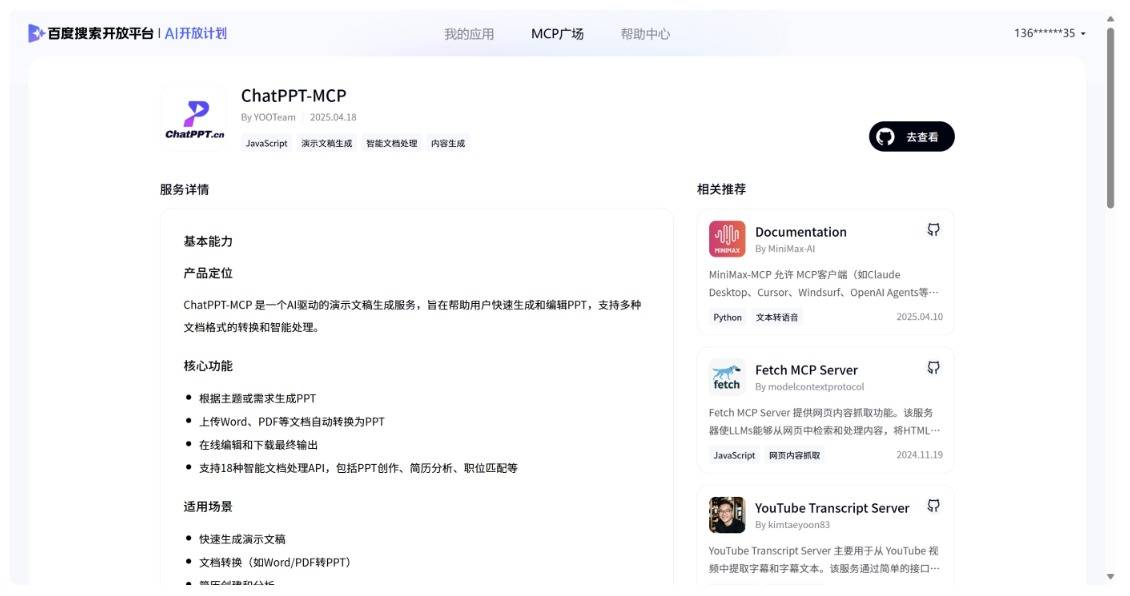Click the AI开放计划 header link
This screenshot has width=1130, height=596.
[x=196, y=33]
